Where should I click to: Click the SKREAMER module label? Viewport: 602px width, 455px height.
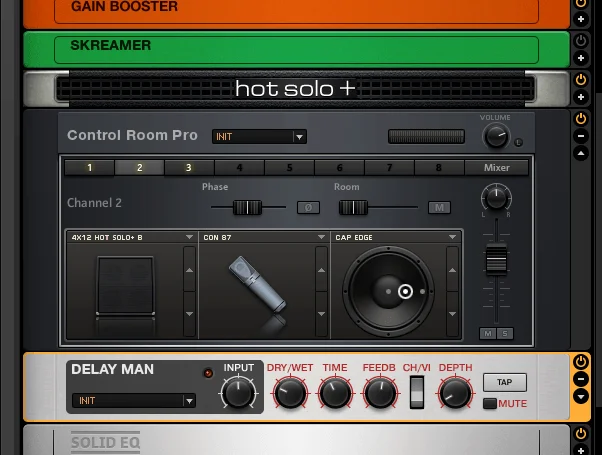[111, 45]
